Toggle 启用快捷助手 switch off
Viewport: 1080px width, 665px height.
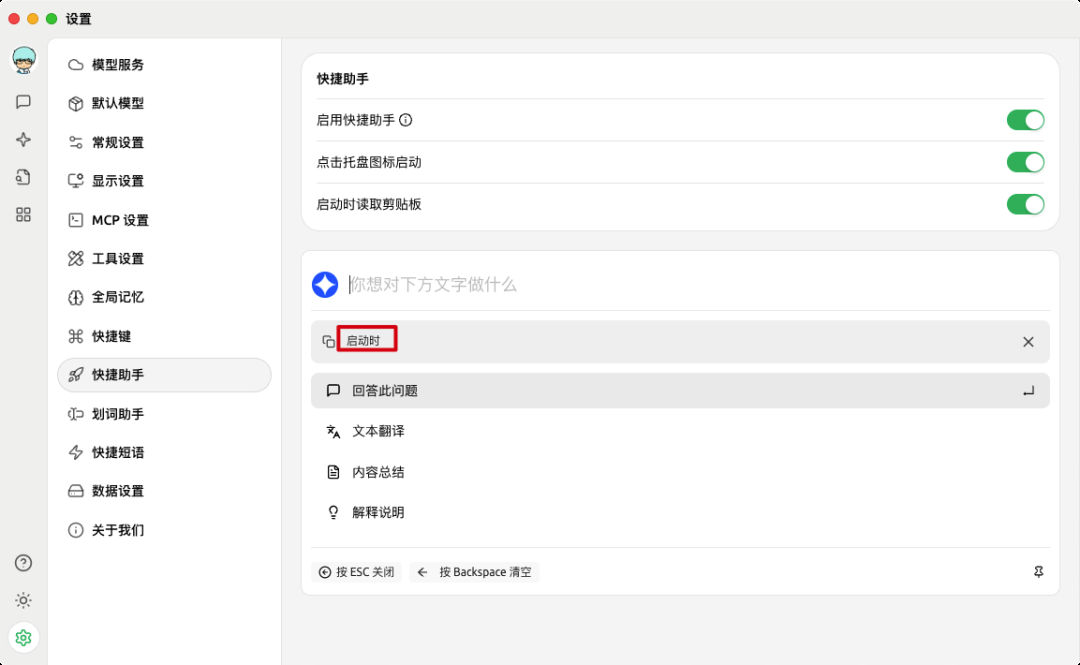pyautogui.click(x=1025, y=120)
